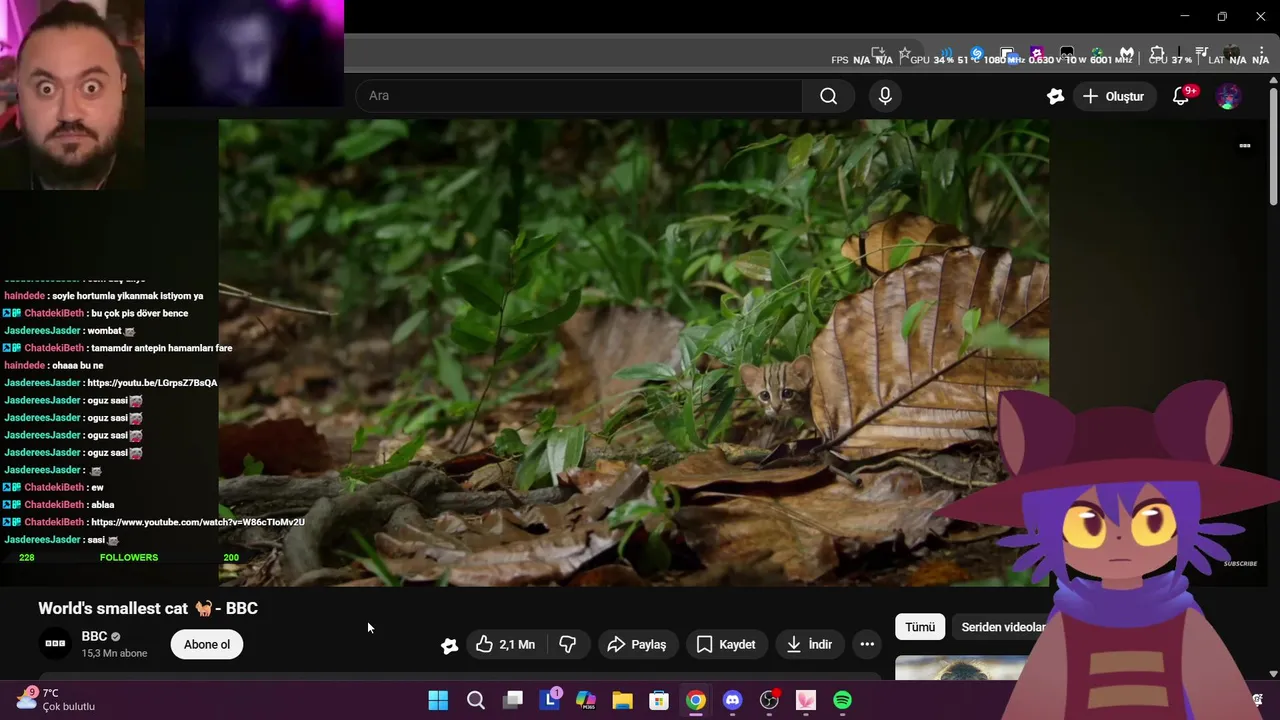Select the Seriden videolar filter chip

(x=1003, y=627)
